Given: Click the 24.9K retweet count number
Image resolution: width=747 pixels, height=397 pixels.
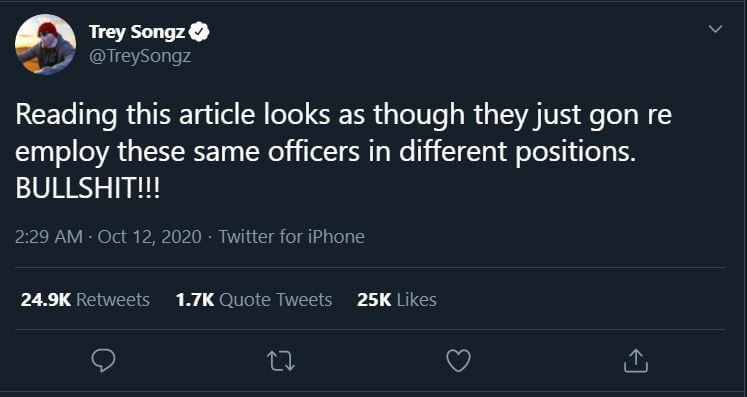Looking at the screenshot, I should 46,300.
